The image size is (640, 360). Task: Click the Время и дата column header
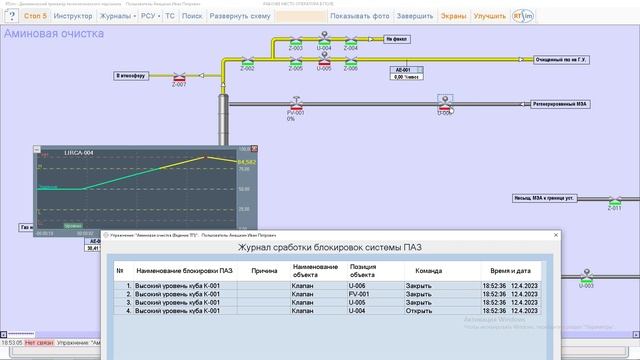pyautogui.click(x=511, y=271)
